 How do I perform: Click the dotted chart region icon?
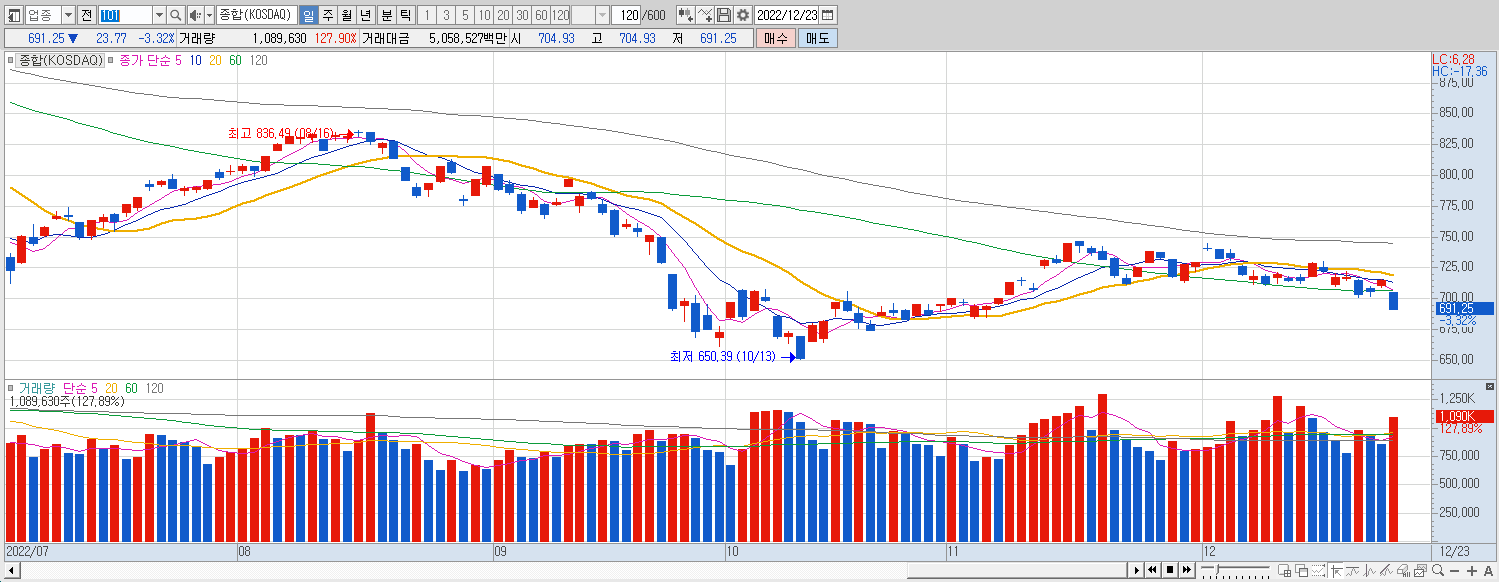pyautogui.click(x=1318, y=571)
